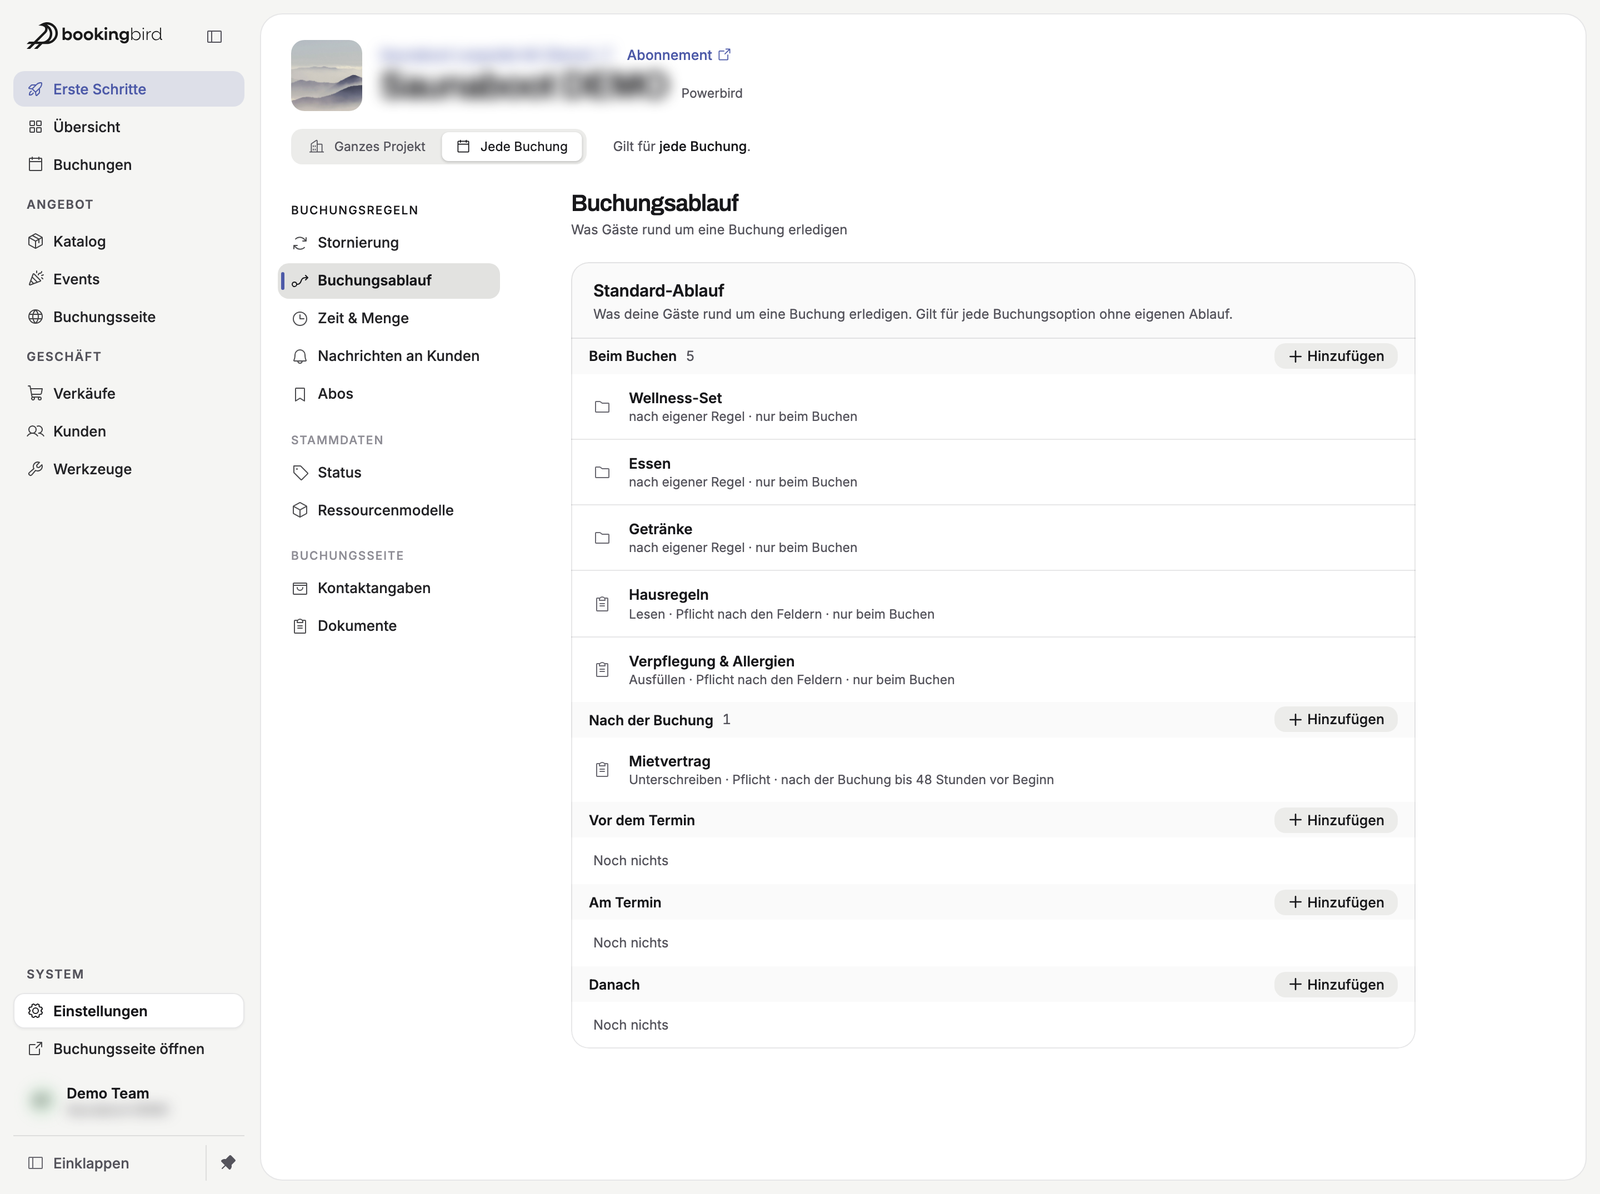Open Nachrichten an Kunden settings
Viewport: 1600px width, 1194px height.
[x=389, y=356]
